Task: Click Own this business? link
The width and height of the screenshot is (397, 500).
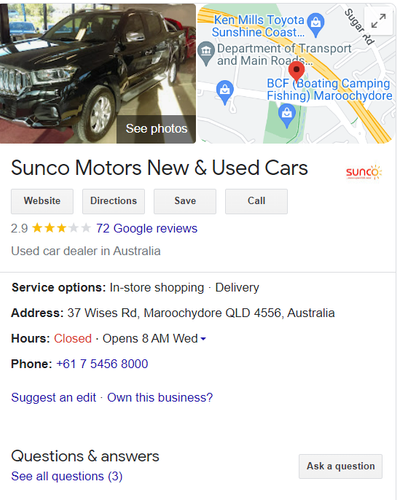Action: (x=160, y=397)
